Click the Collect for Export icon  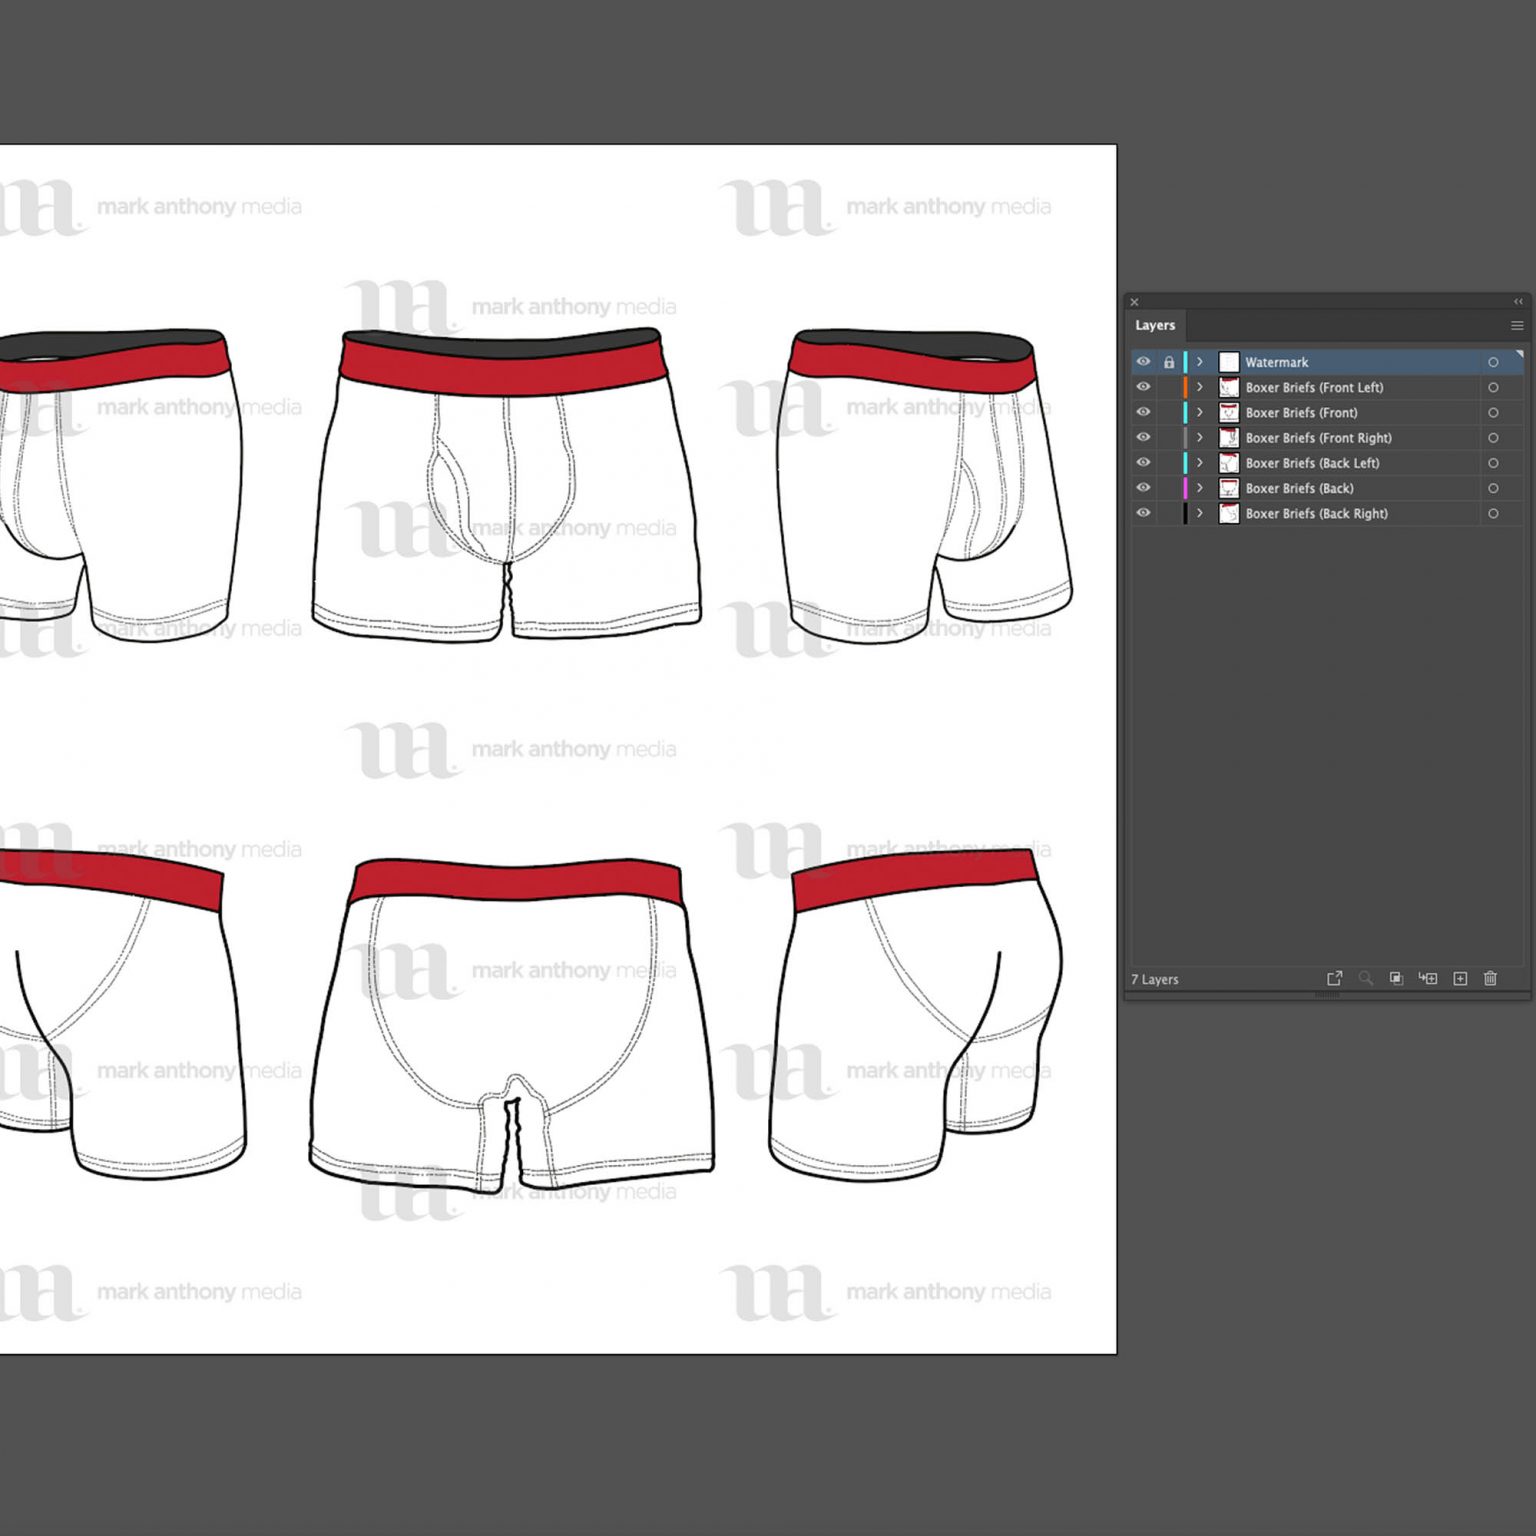(1336, 979)
